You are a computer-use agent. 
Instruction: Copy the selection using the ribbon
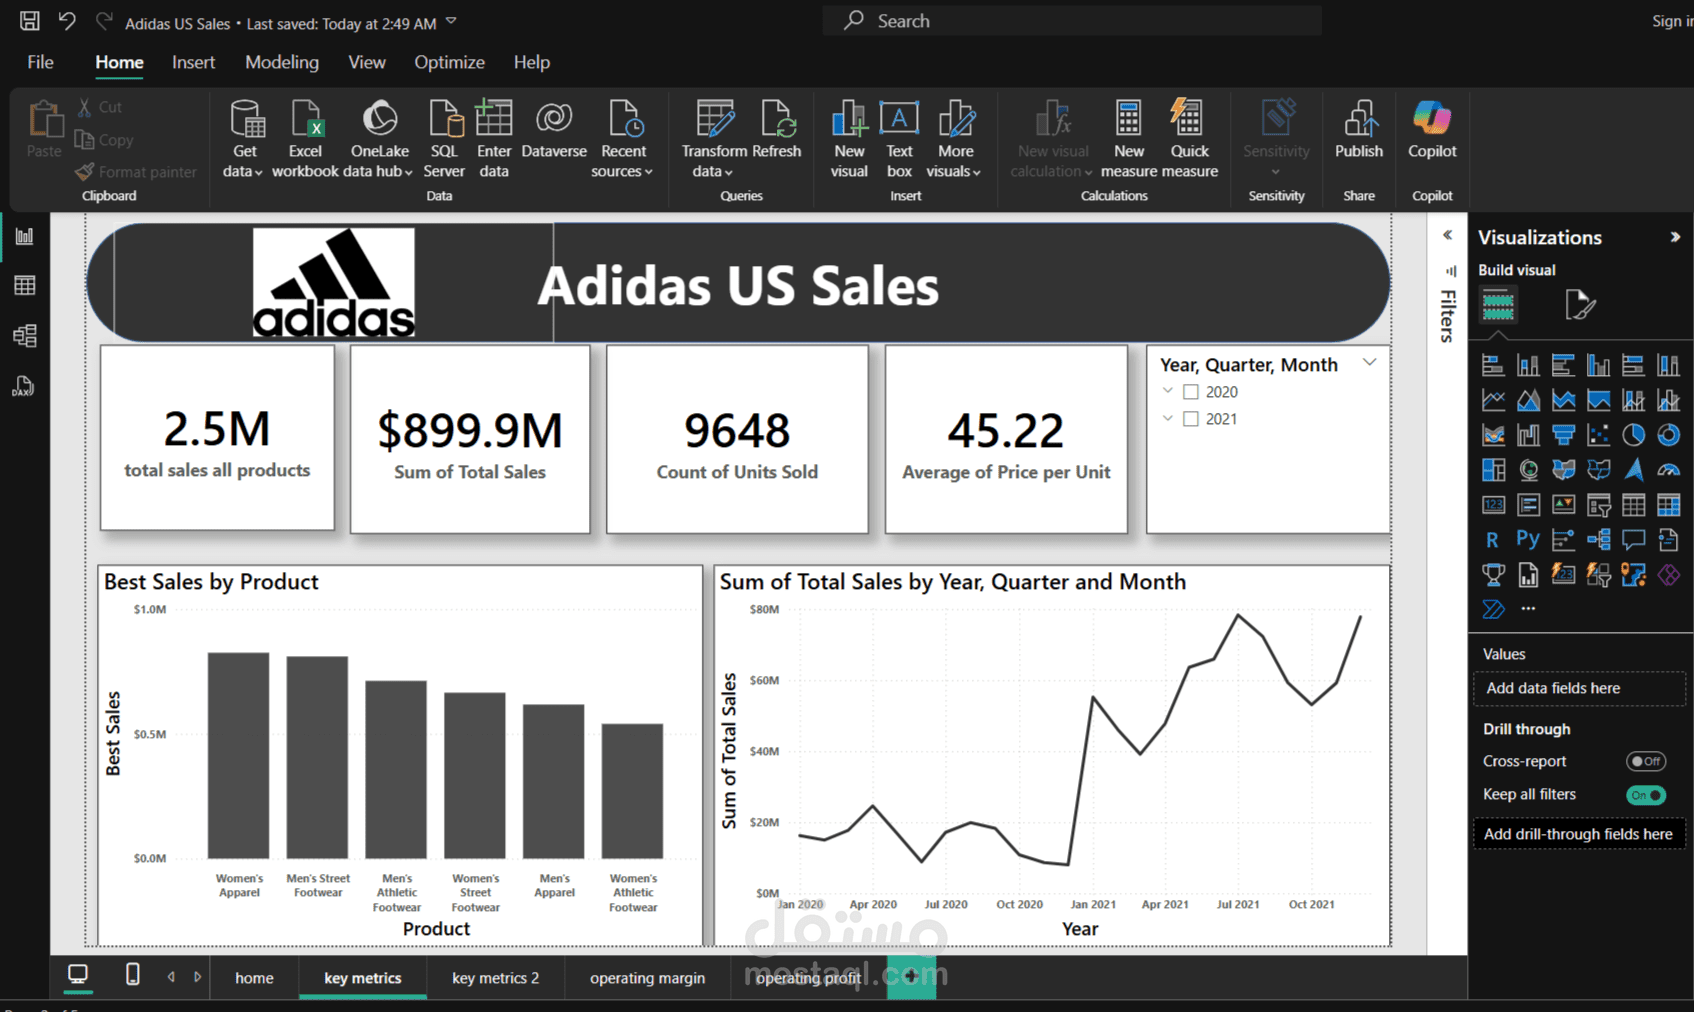click(104, 140)
